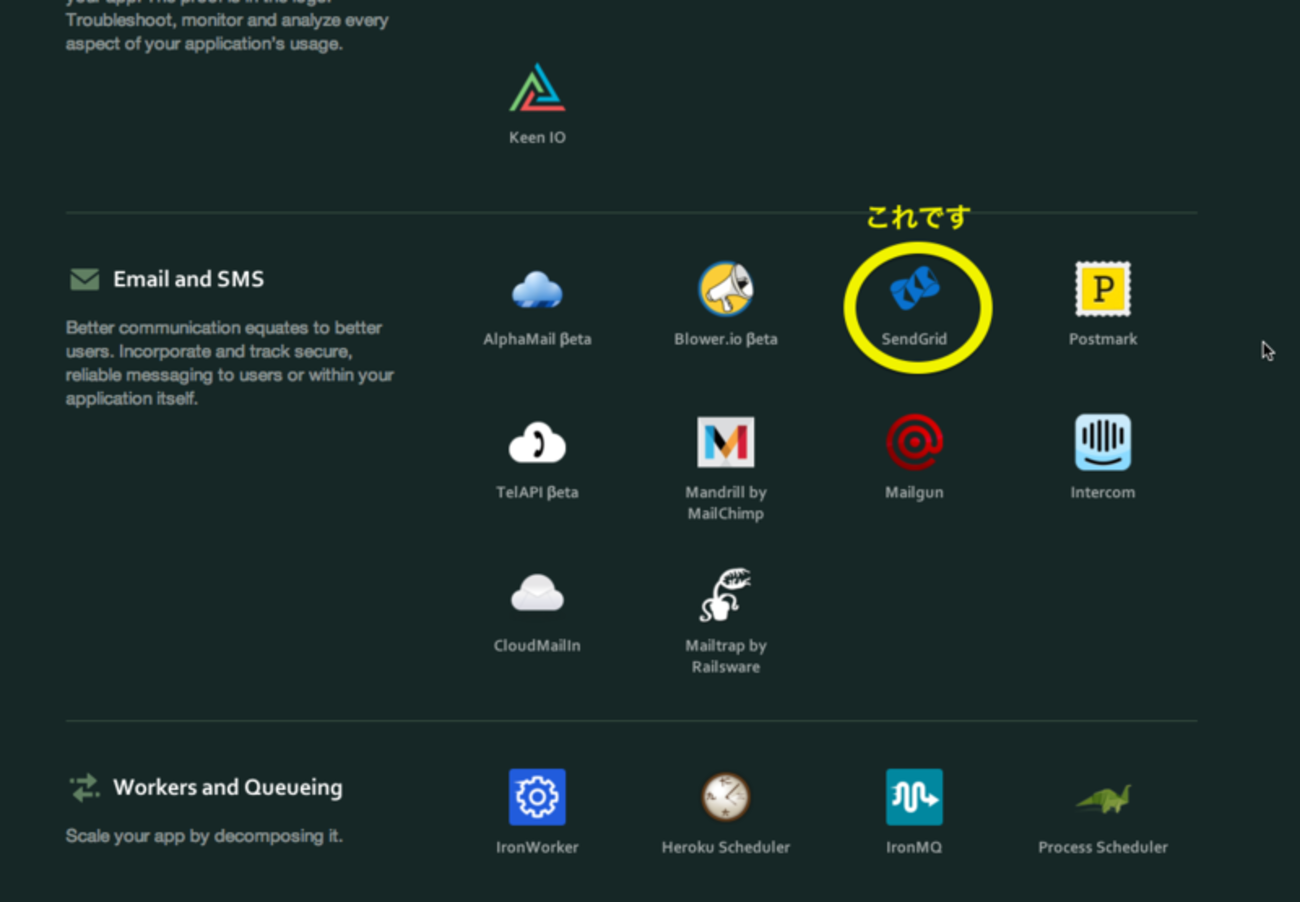Open the Keen IO add-on icon
The image size is (1300, 902).
click(537, 89)
